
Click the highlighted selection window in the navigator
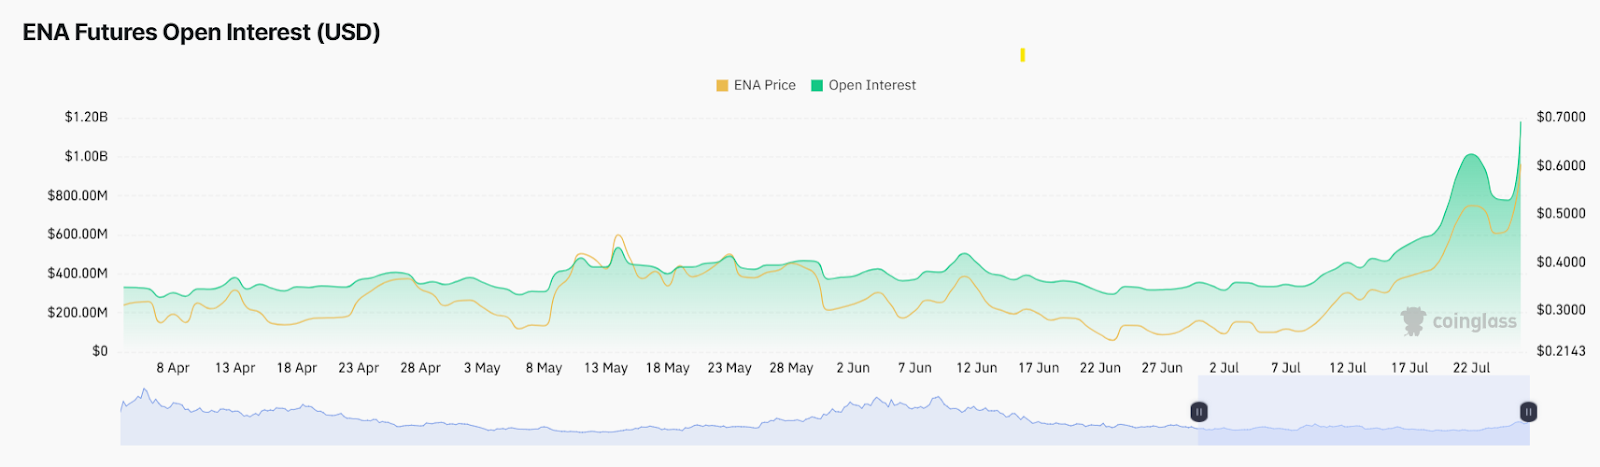tap(1364, 410)
